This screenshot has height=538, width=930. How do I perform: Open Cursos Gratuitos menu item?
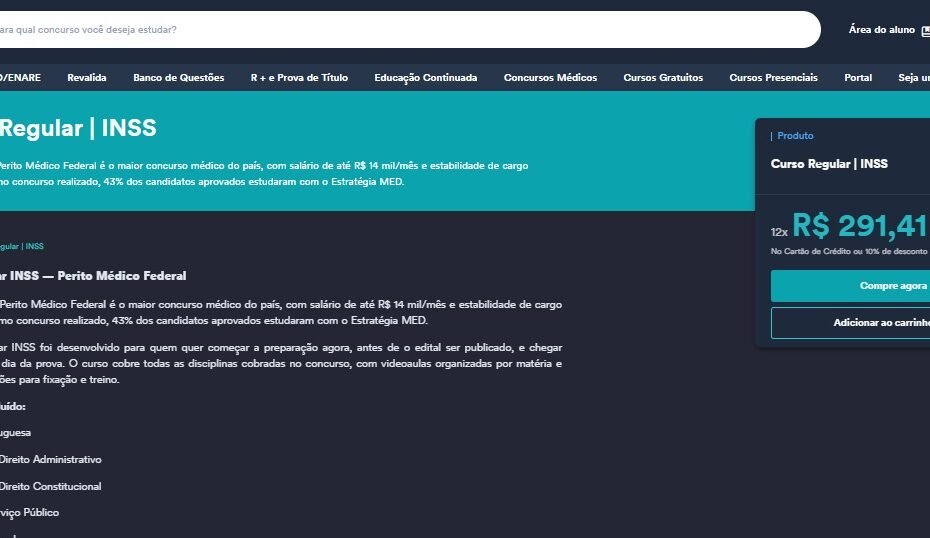coord(663,78)
